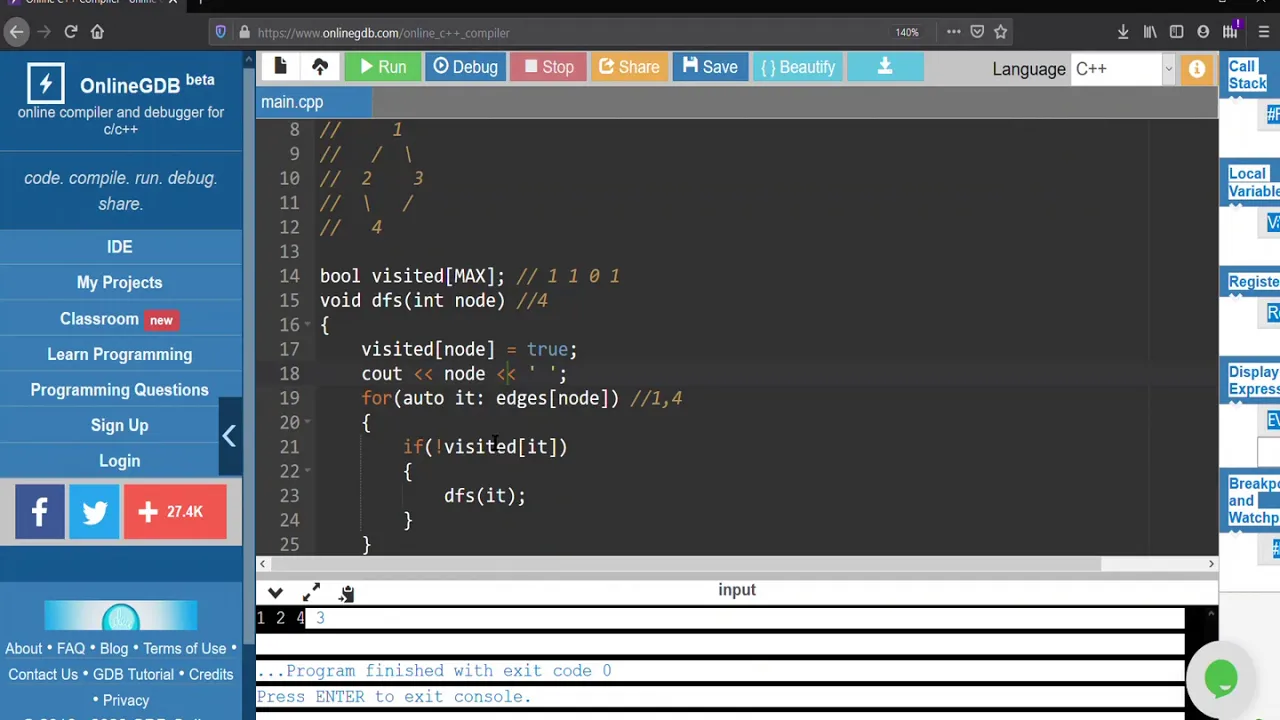Click the onlinegdb.com URL address bar
Screen dimensions: 1280x720
570,33
